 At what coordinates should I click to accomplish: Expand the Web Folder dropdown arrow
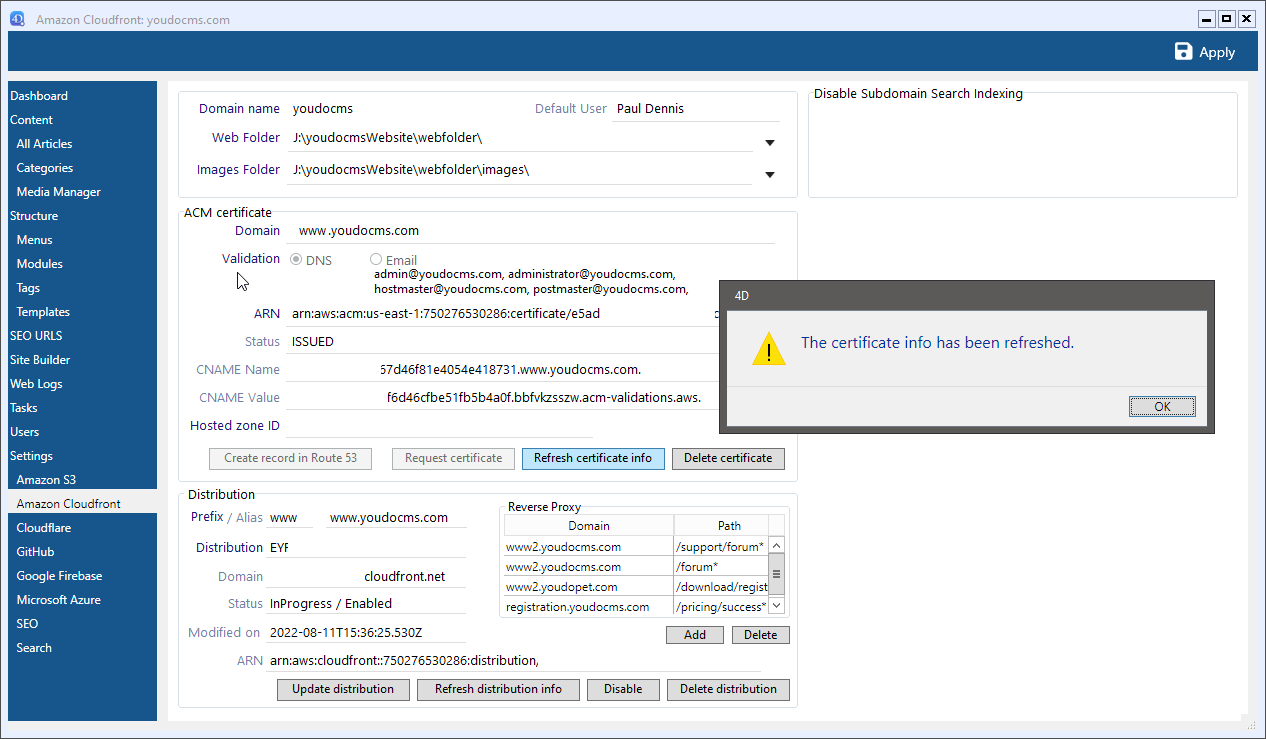tap(770, 143)
